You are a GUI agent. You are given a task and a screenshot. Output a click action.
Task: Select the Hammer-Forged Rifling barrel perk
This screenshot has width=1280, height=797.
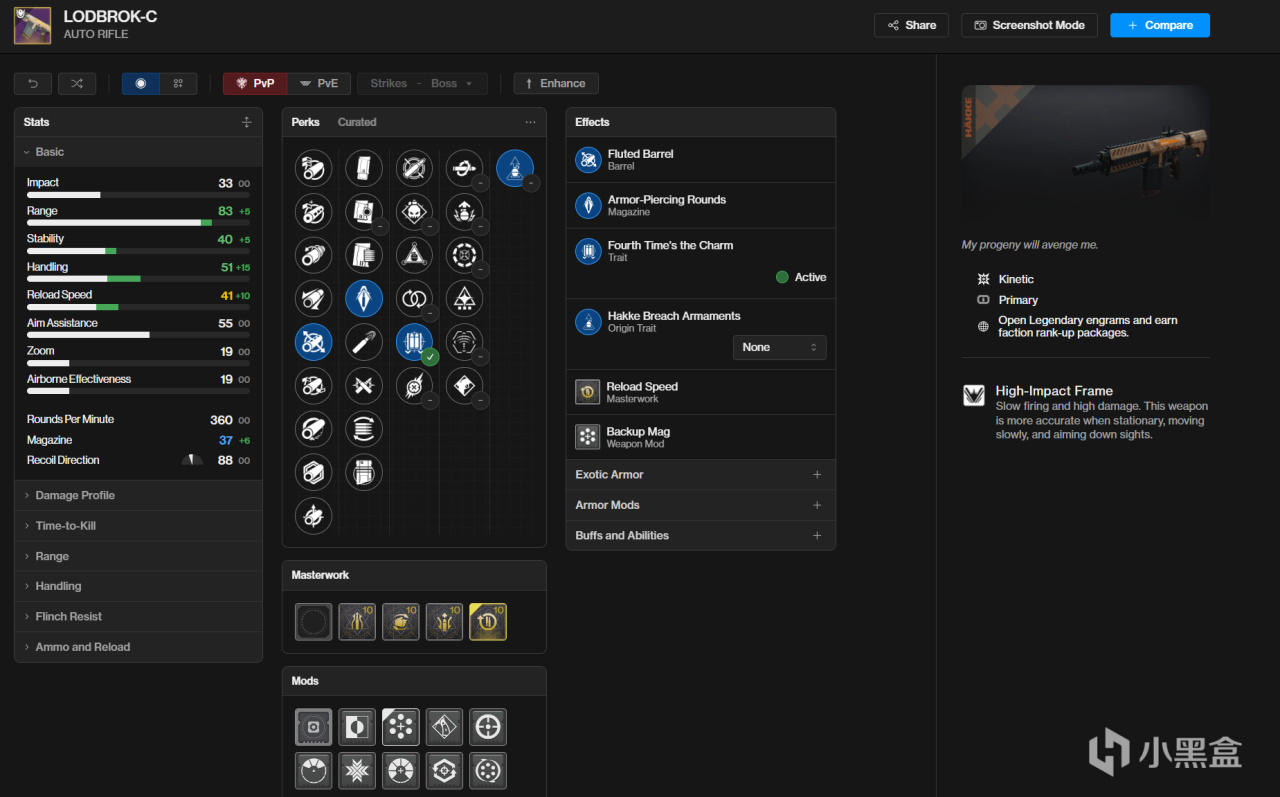[x=314, y=428]
